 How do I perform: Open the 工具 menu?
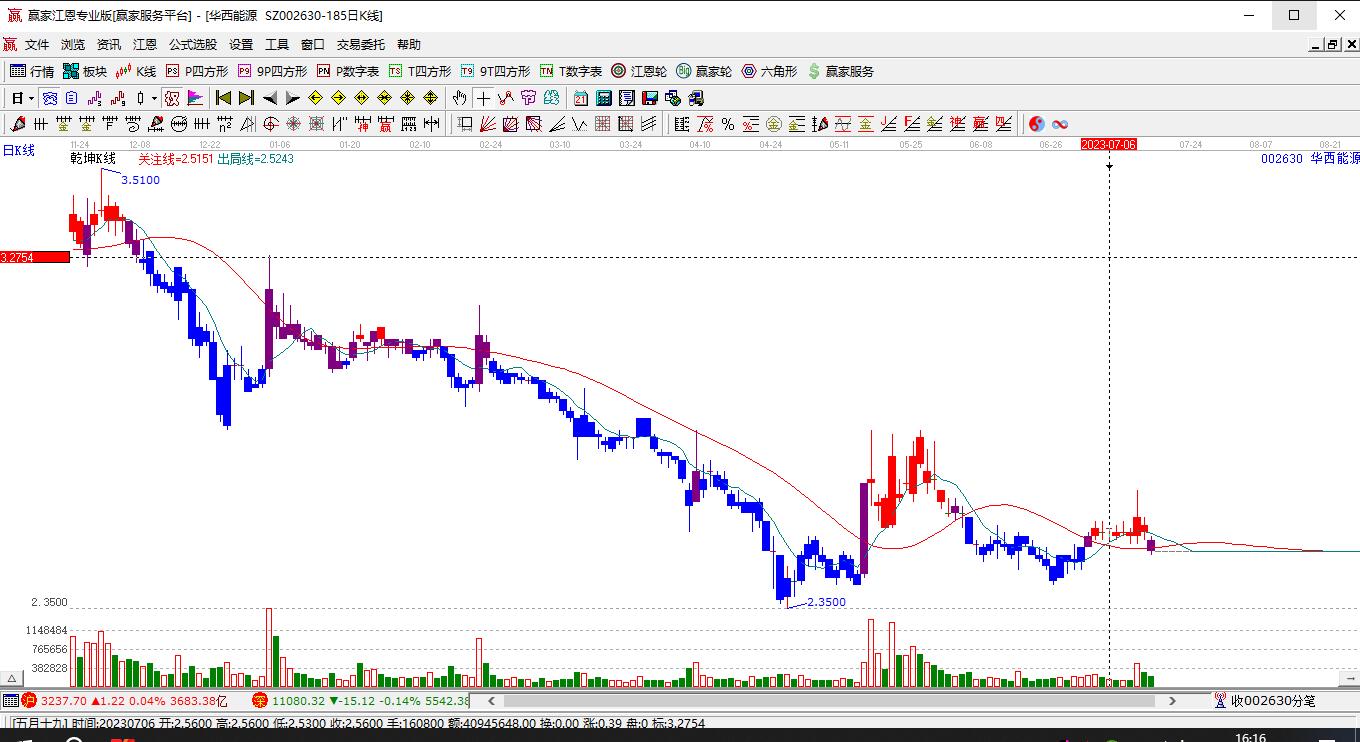(277, 44)
